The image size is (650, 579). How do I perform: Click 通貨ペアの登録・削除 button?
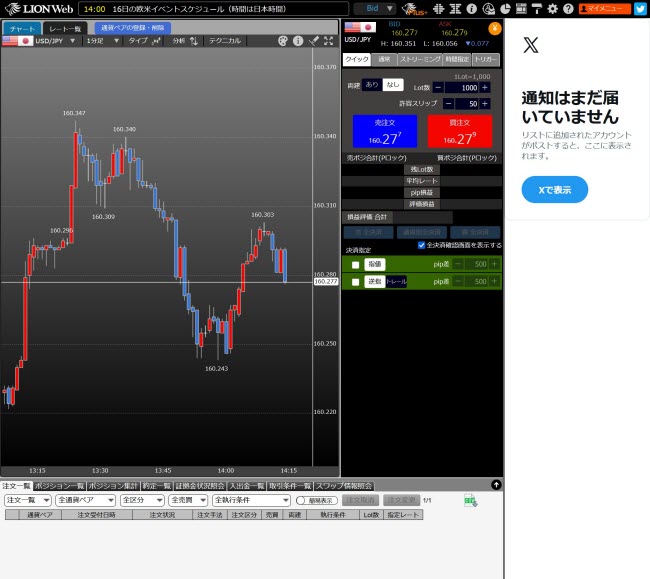133,28
